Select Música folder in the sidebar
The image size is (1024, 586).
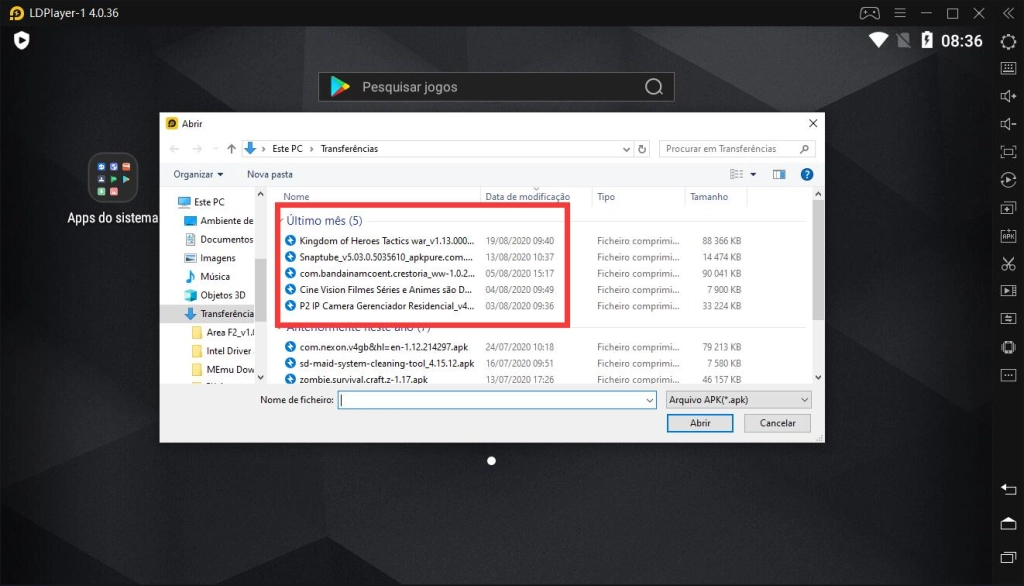[214, 276]
